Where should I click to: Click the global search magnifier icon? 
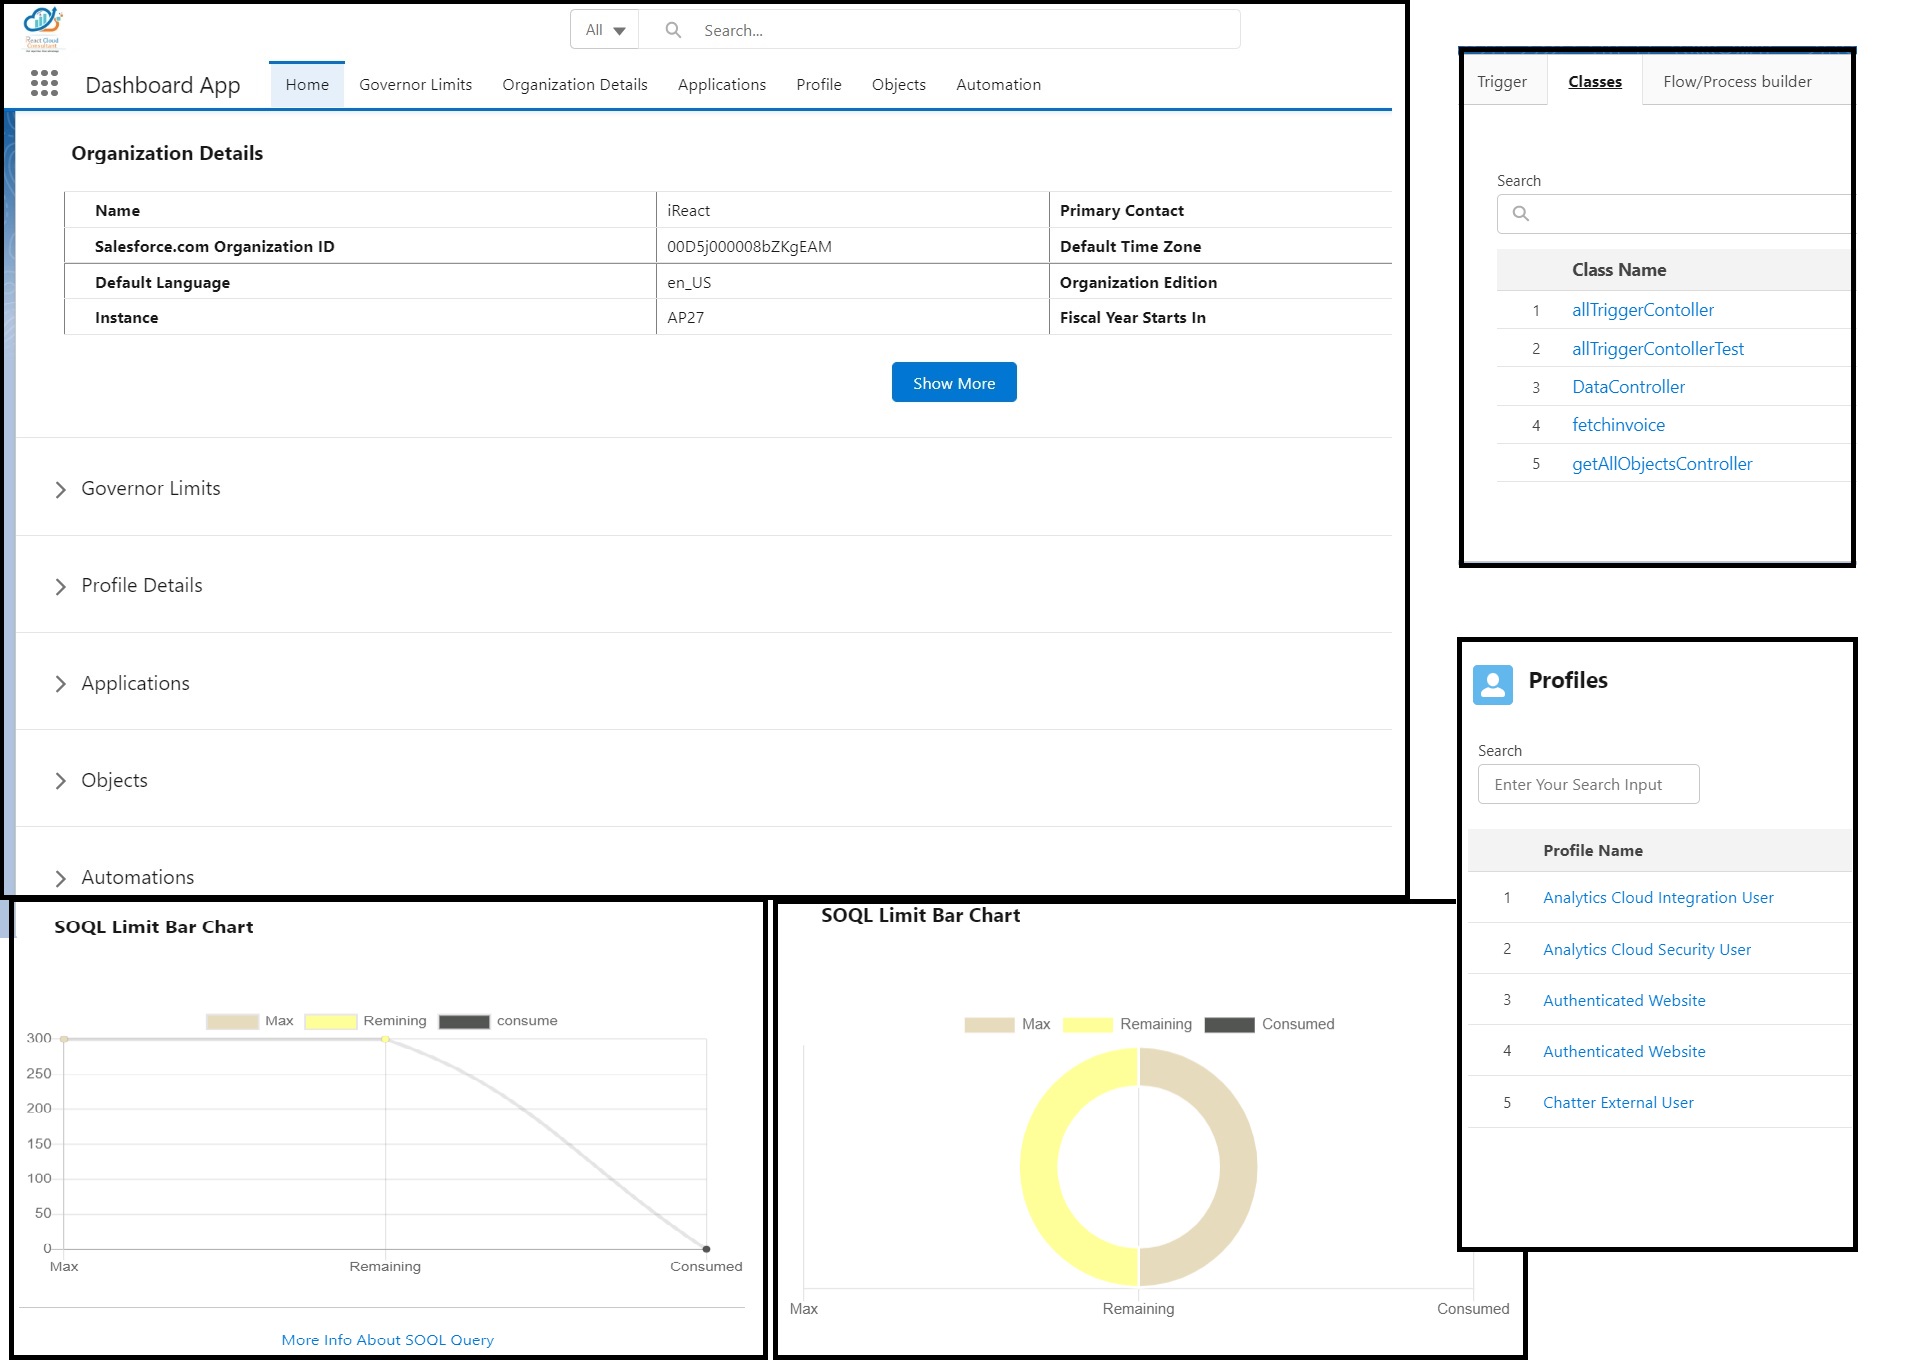pos(674,30)
